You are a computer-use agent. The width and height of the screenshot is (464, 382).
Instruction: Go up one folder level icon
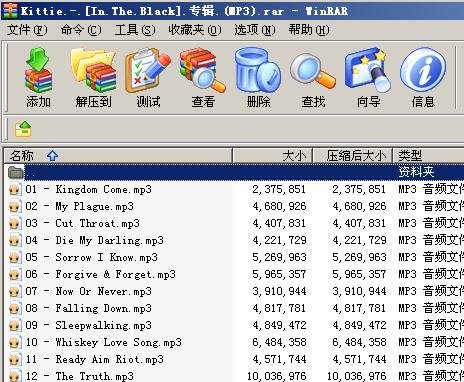click(x=23, y=129)
